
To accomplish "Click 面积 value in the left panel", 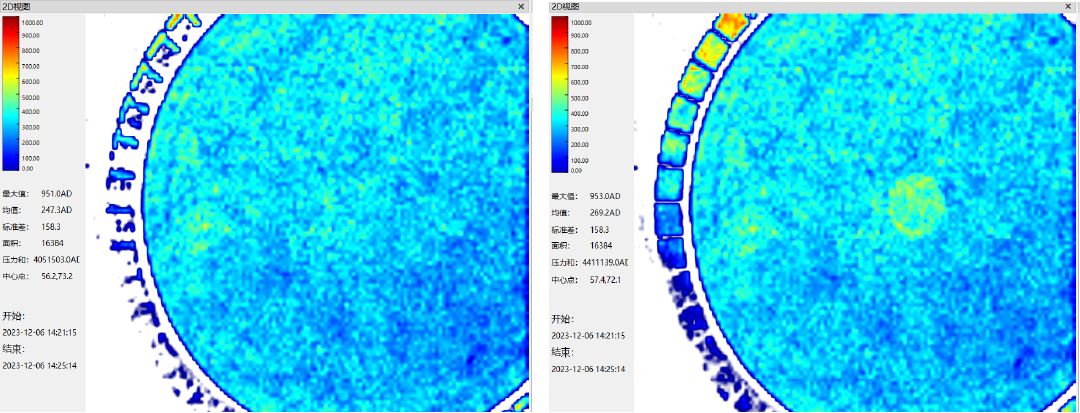I will (53, 243).
